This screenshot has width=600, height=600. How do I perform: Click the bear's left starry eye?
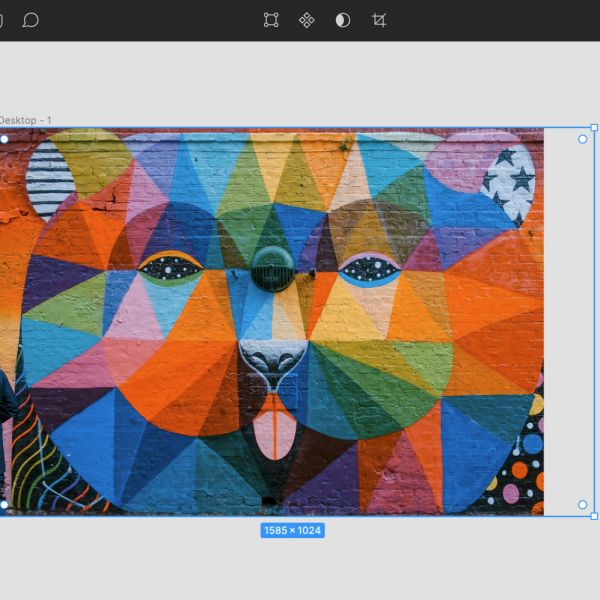click(x=166, y=267)
